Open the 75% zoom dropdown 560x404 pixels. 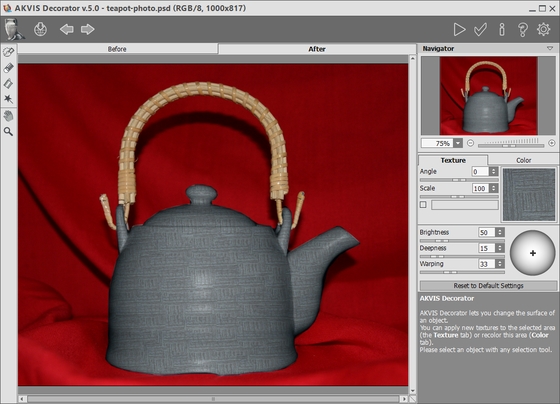458,143
